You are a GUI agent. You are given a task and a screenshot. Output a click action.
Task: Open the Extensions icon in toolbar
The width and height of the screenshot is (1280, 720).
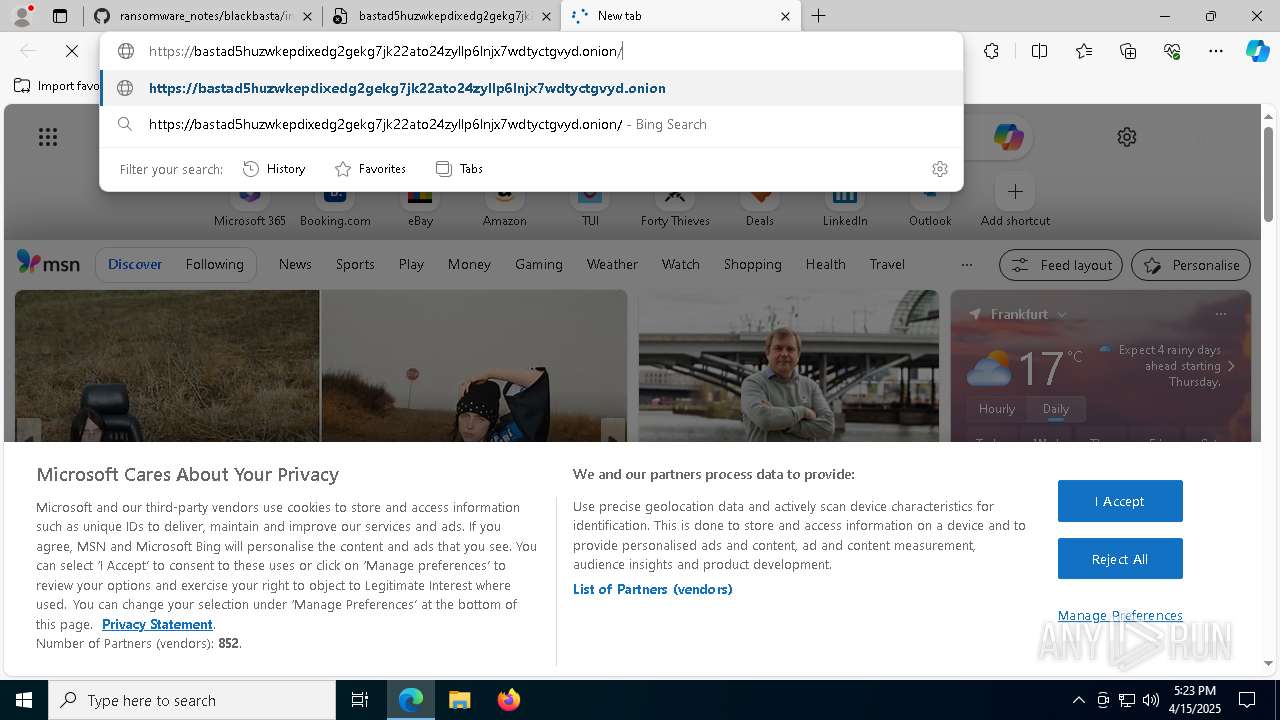991,51
